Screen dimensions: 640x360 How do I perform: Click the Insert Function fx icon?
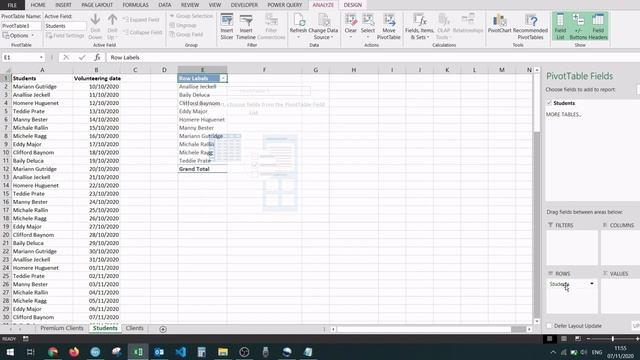(97, 58)
